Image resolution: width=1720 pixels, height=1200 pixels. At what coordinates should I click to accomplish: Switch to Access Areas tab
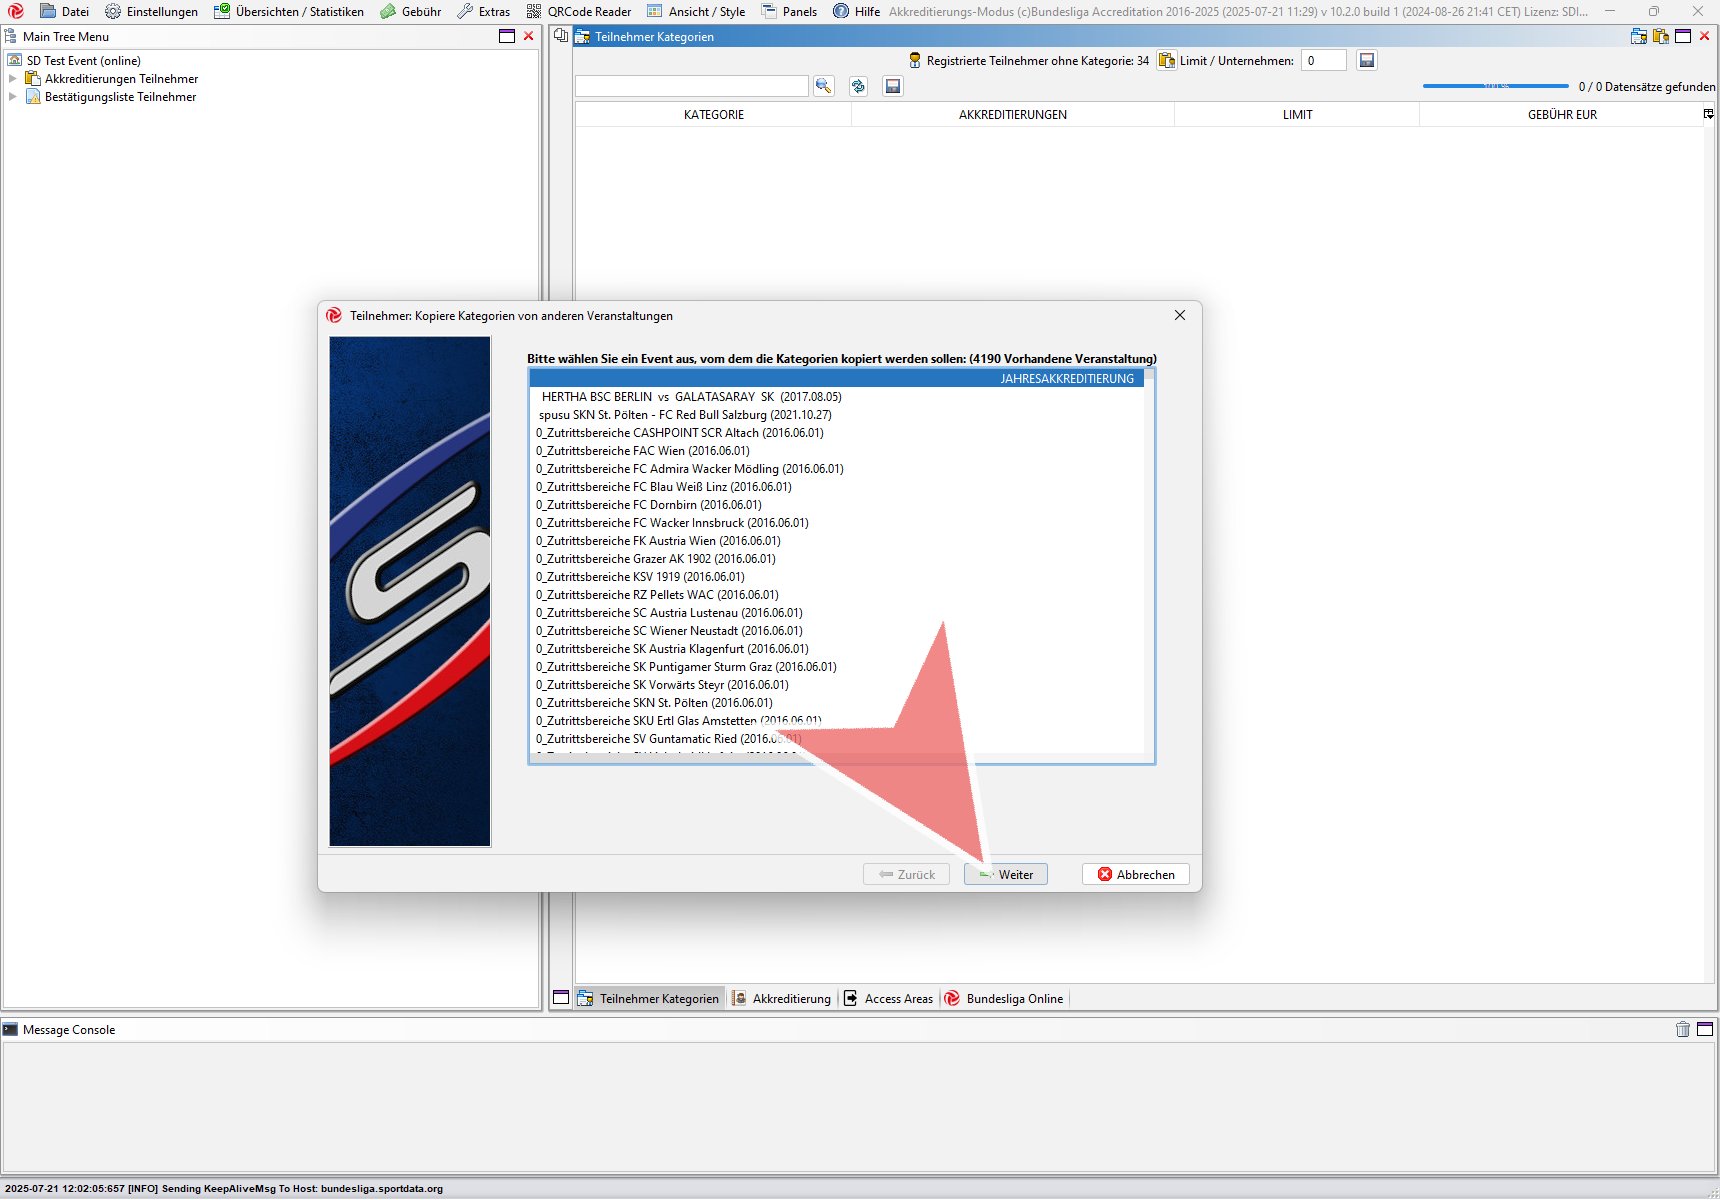coord(888,998)
